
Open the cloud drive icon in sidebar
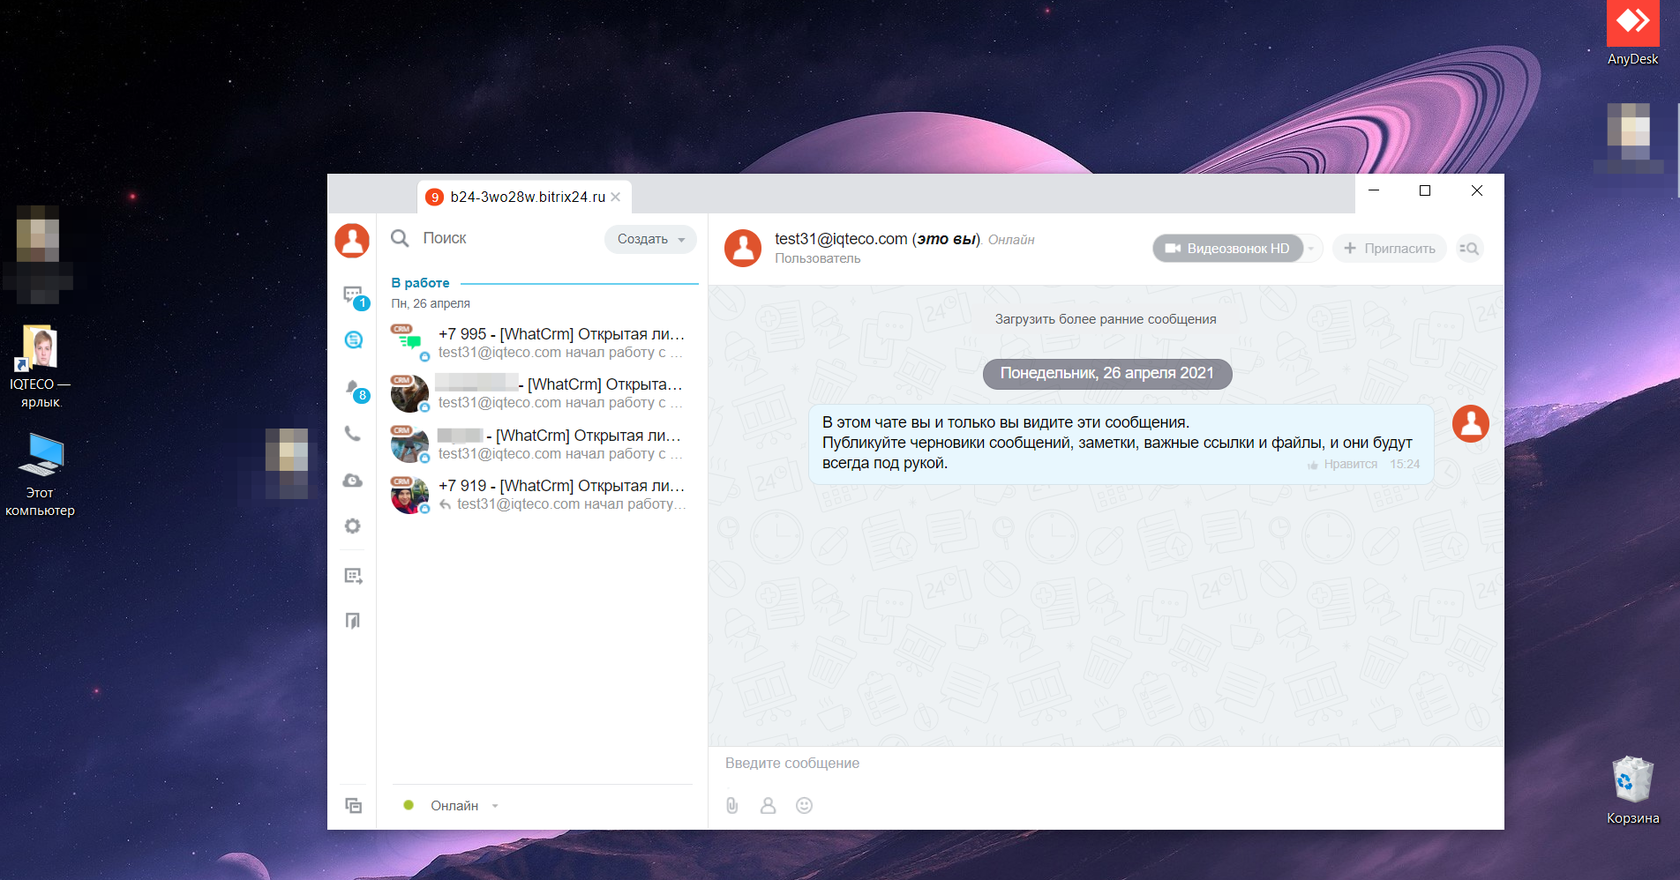(x=353, y=481)
